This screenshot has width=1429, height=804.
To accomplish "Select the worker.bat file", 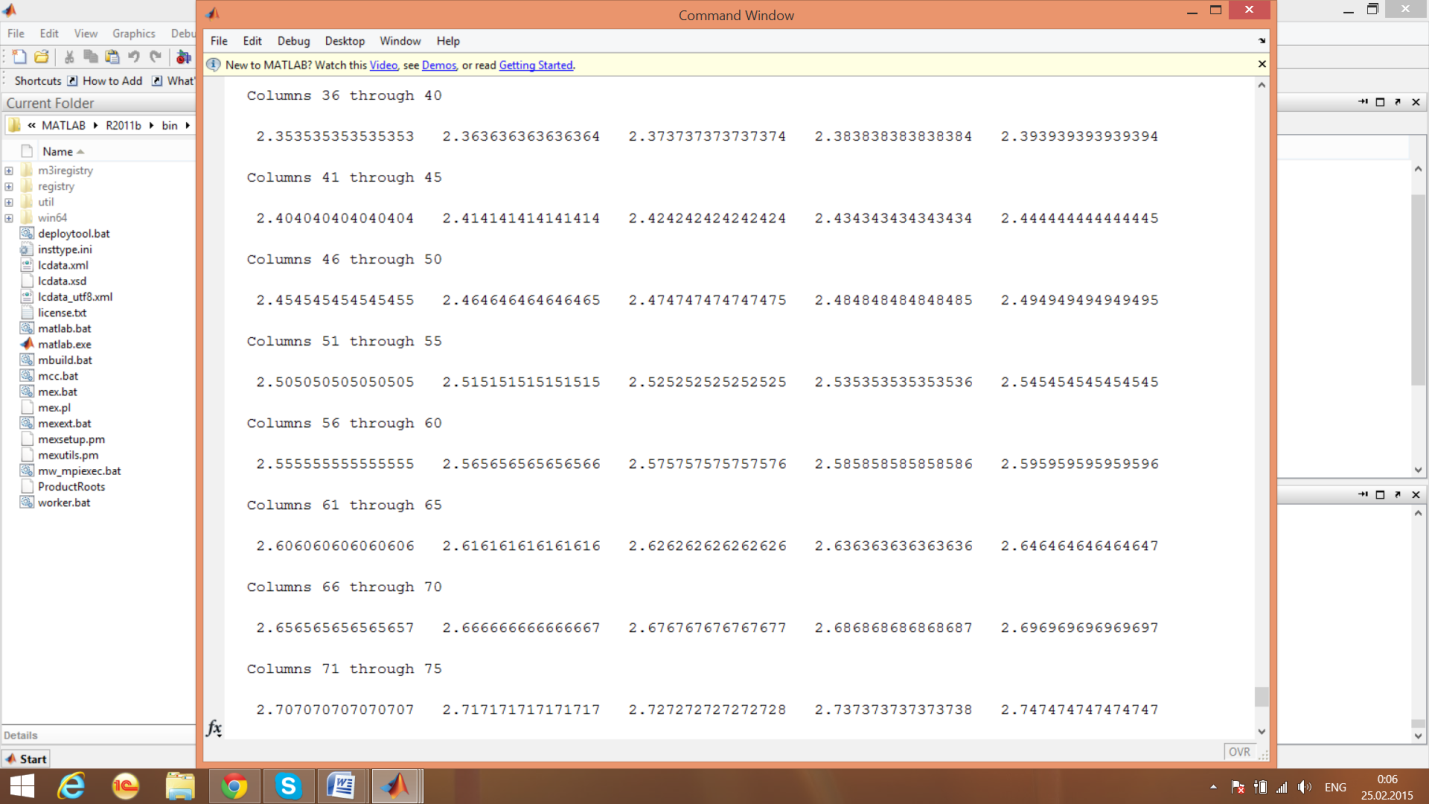I will point(64,503).
